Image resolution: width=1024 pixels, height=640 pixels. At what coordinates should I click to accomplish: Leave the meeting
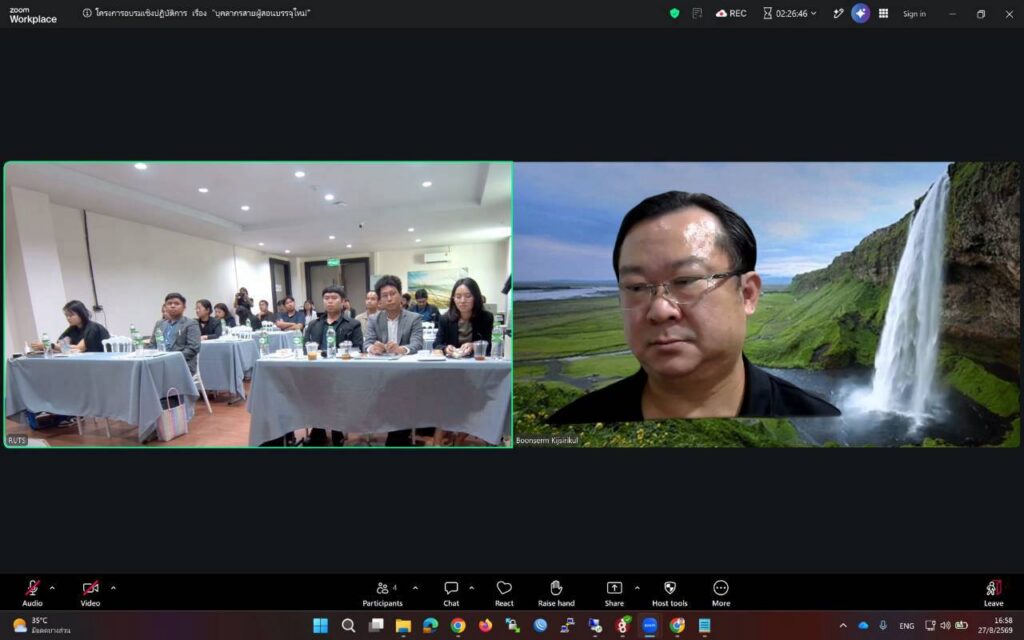coord(993,593)
